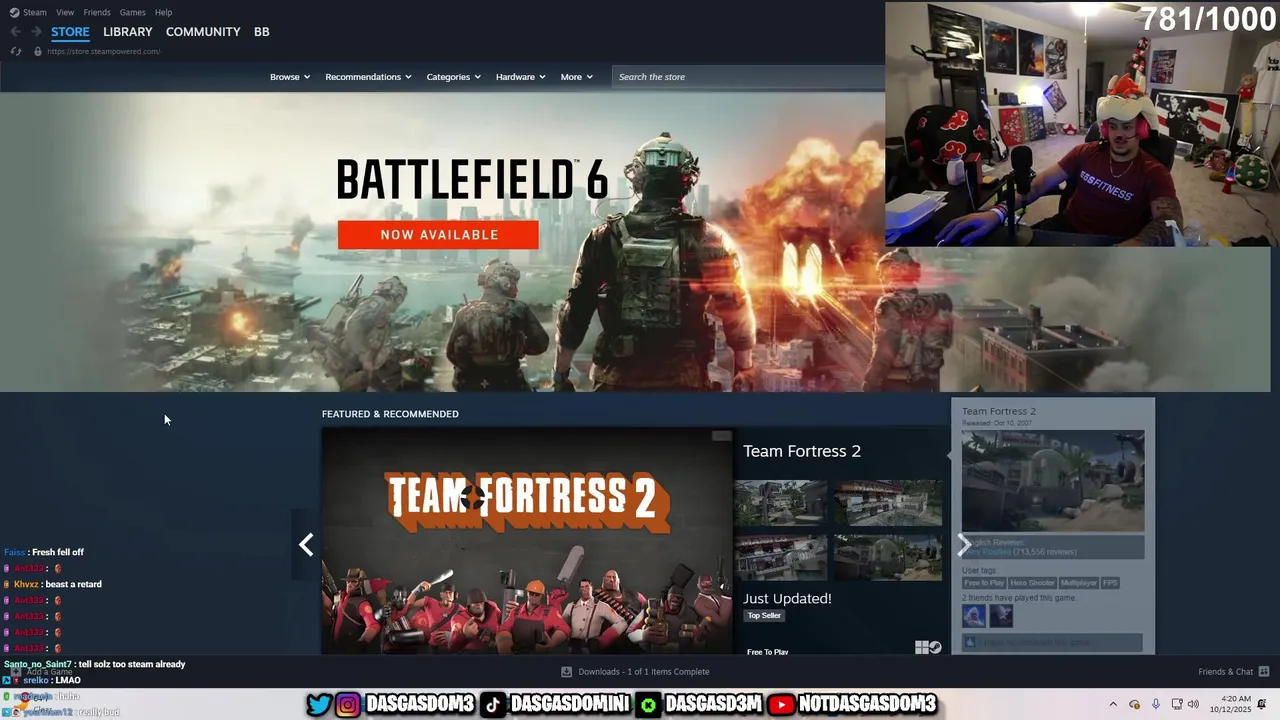Click the Free to Play user tag
1280x720 pixels.
[984, 583]
